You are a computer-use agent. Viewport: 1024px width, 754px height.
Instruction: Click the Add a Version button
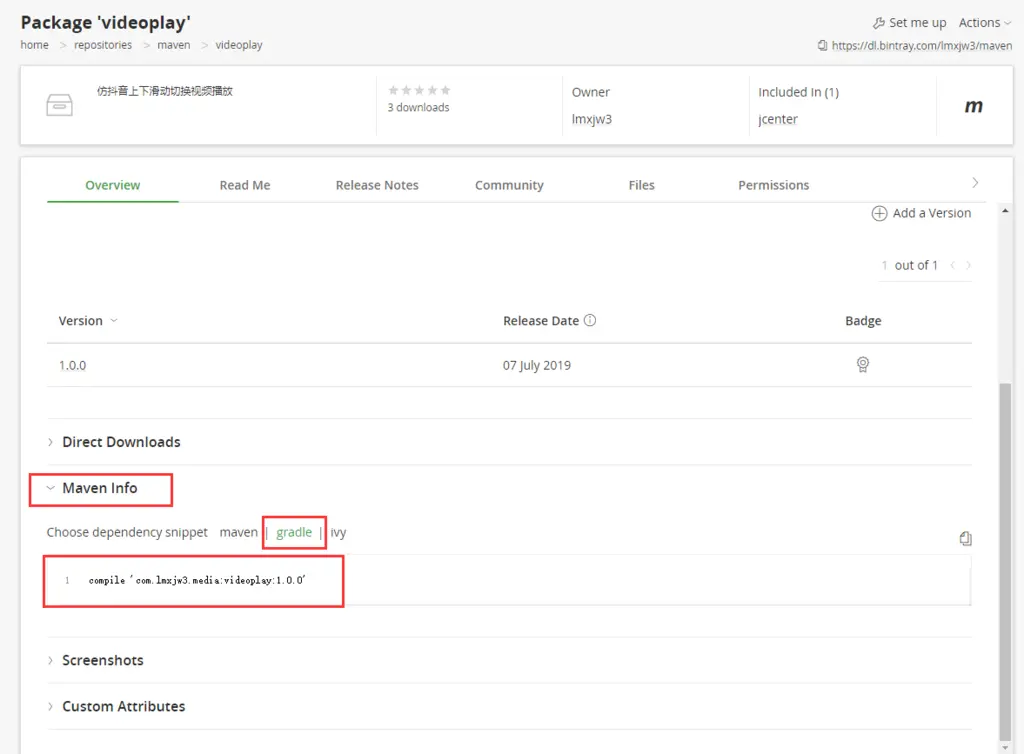pos(921,213)
